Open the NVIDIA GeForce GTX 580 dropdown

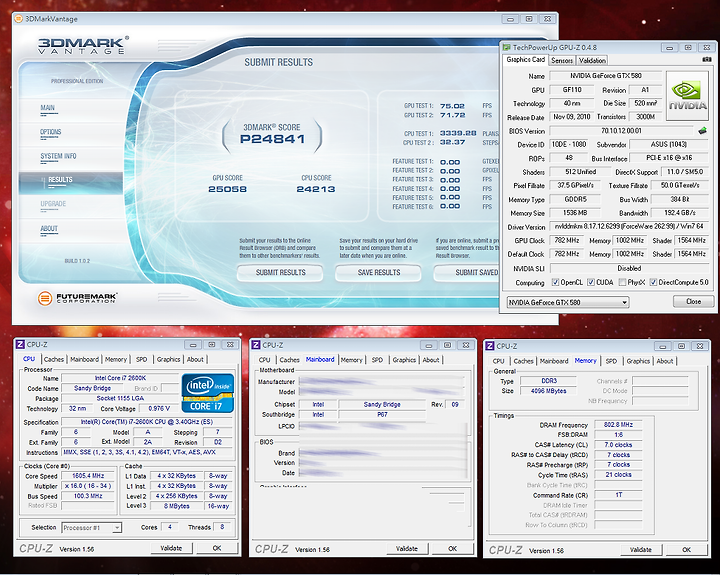(x=568, y=302)
